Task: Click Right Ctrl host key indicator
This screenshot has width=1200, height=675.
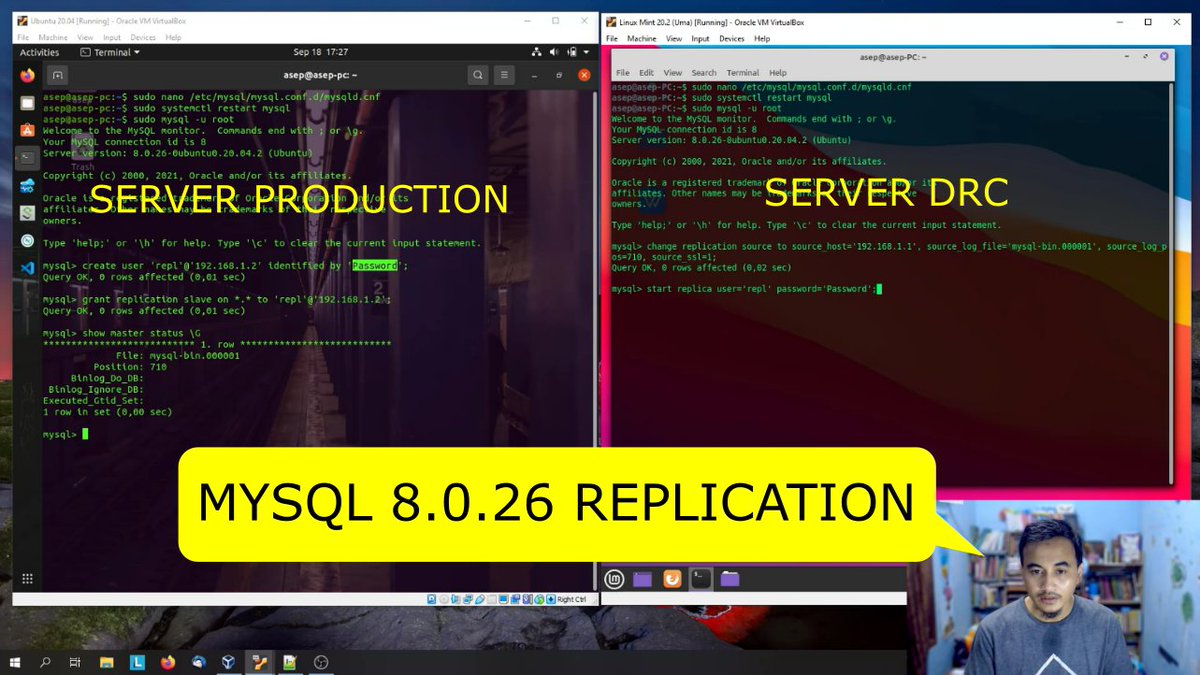Action: pos(572,599)
